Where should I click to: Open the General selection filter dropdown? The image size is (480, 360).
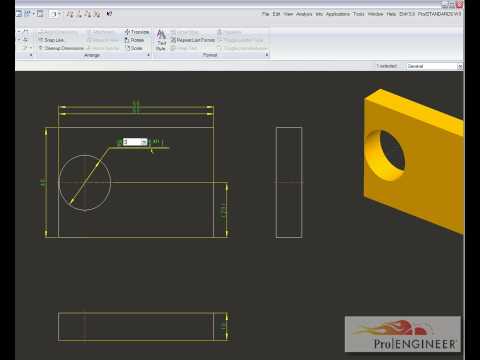[x=435, y=66]
